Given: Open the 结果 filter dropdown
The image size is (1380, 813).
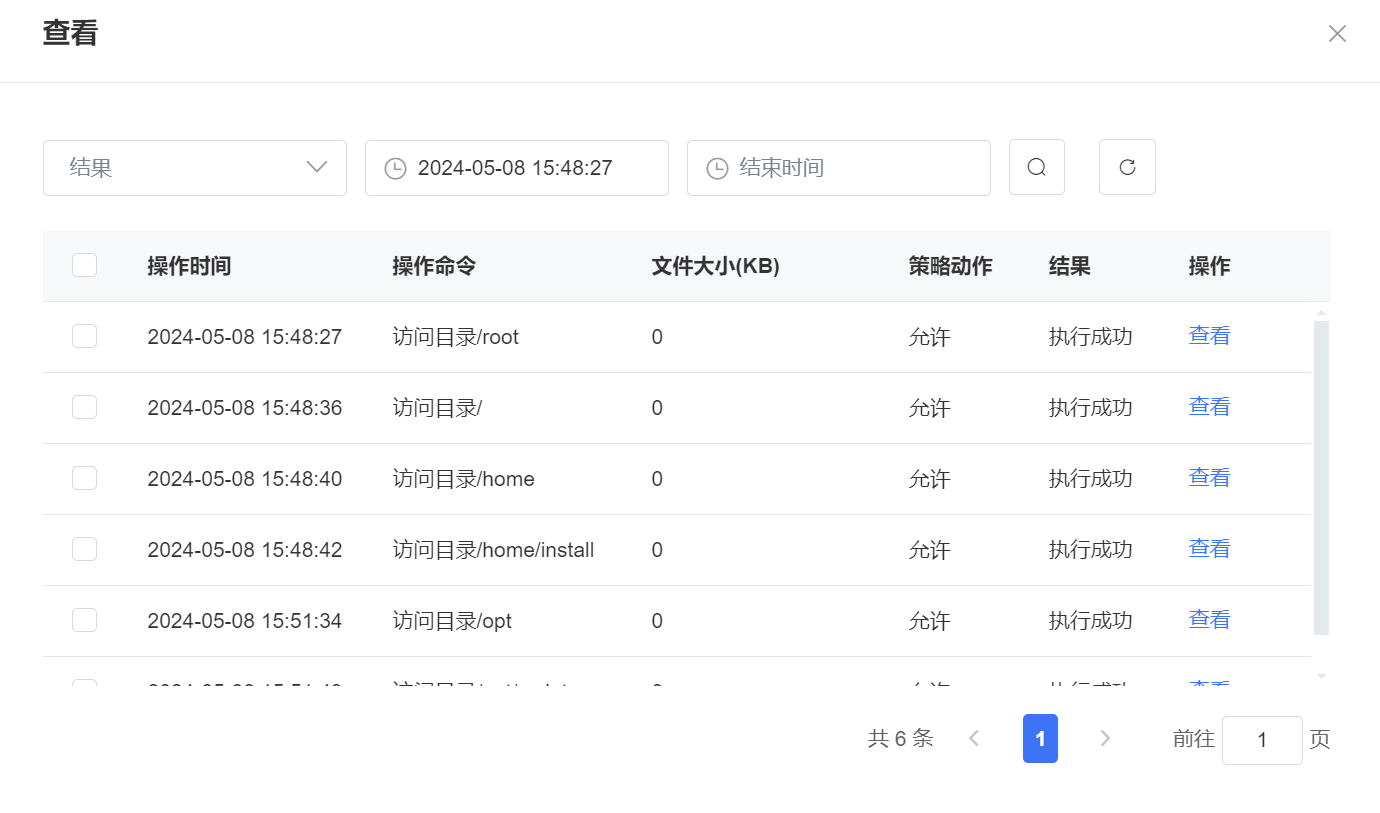Looking at the screenshot, I should [195, 168].
